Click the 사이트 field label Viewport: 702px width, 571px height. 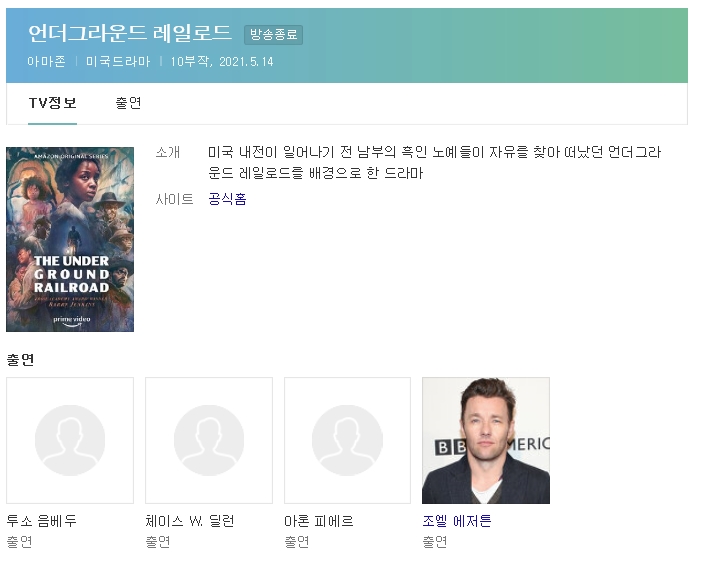pyautogui.click(x=174, y=199)
